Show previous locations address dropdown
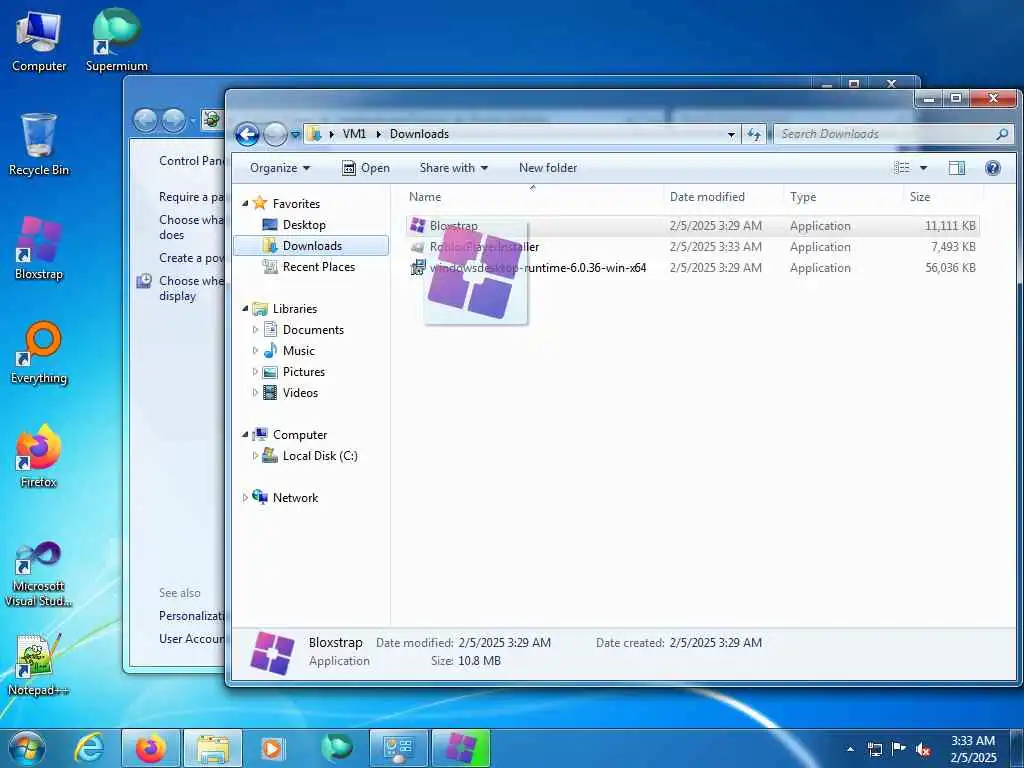The width and height of the screenshot is (1024, 768). click(731, 135)
